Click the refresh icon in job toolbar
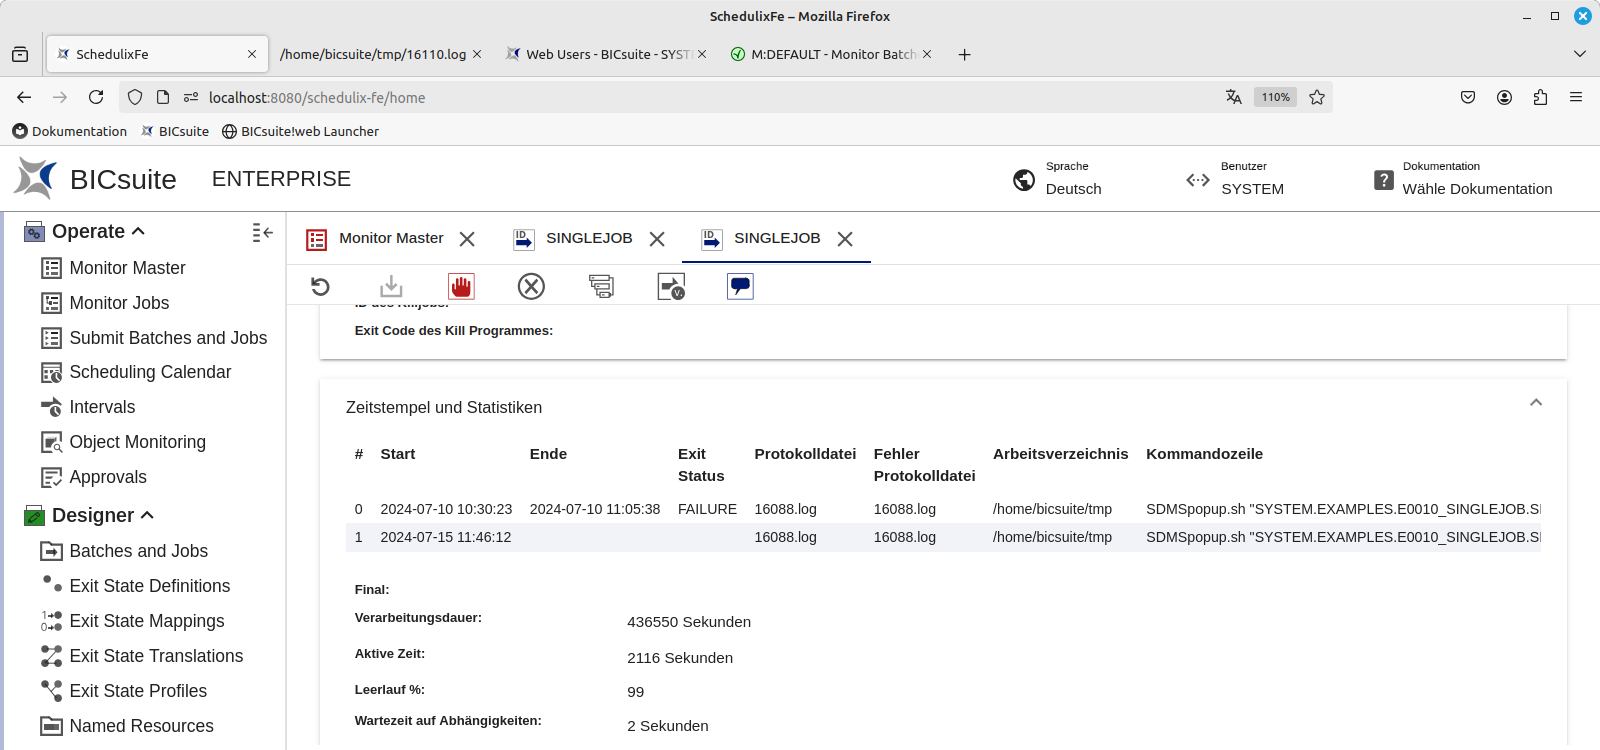This screenshot has height=750, width=1600. point(320,287)
